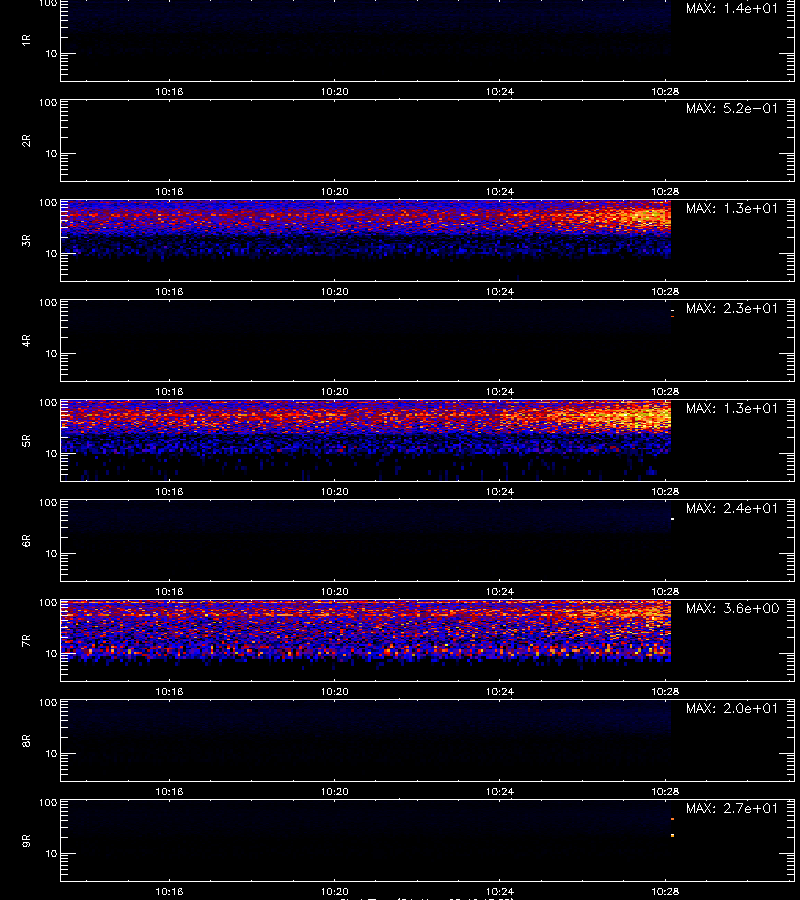The height and width of the screenshot is (900, 800).
Task: Click the 10:28 tick label below 7R panel
Action: [x=665, y=691]
